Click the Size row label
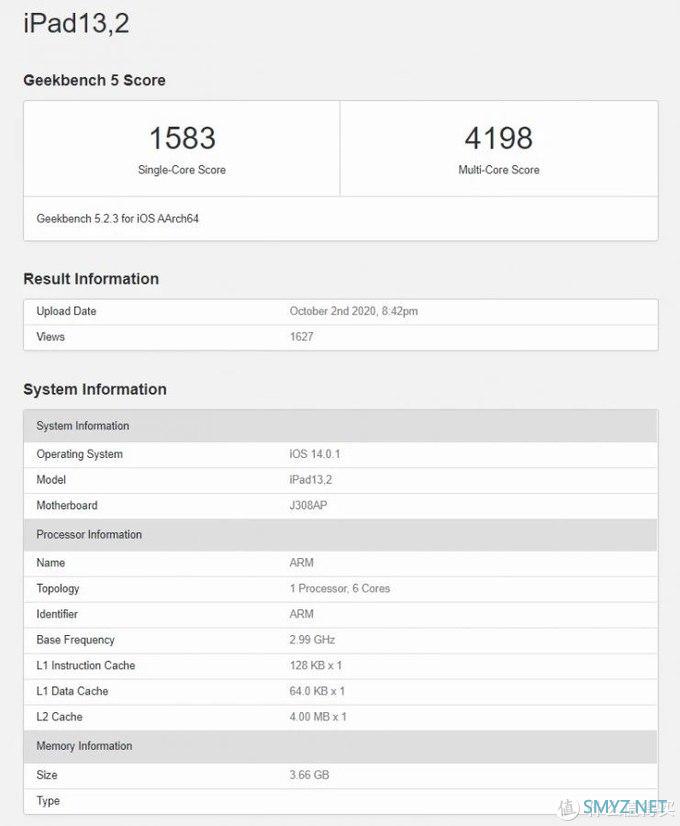The image size is (680, 826). (x=47, y=775)
